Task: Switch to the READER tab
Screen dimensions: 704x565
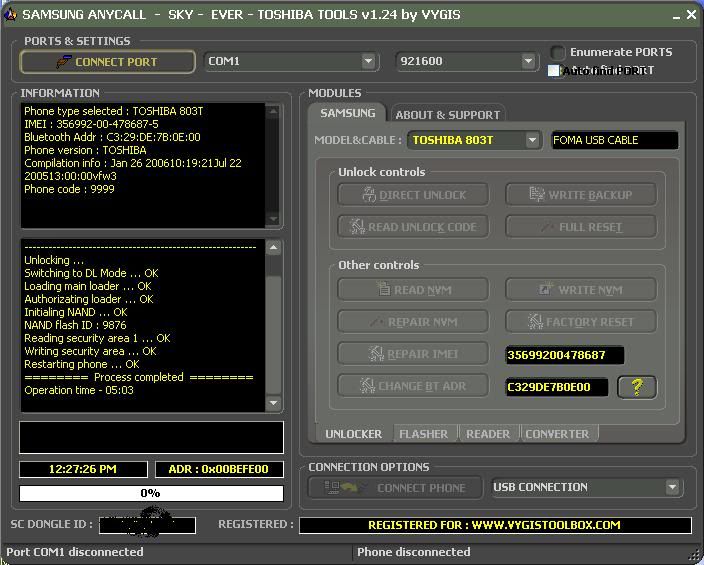Action: pyautogui.click(x=488, y=434)
